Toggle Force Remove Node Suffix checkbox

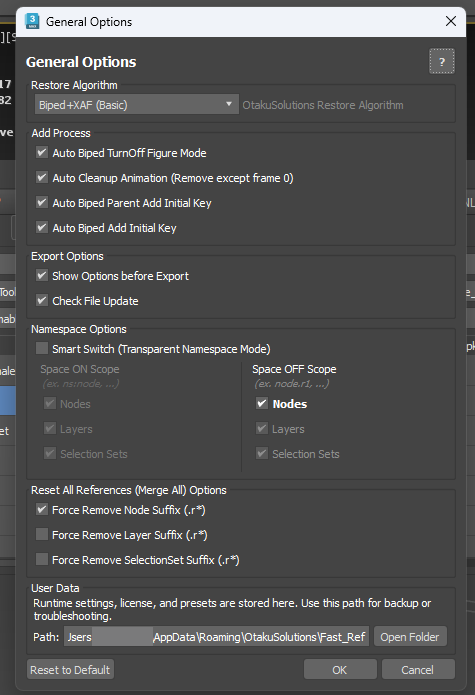point(42,509)
